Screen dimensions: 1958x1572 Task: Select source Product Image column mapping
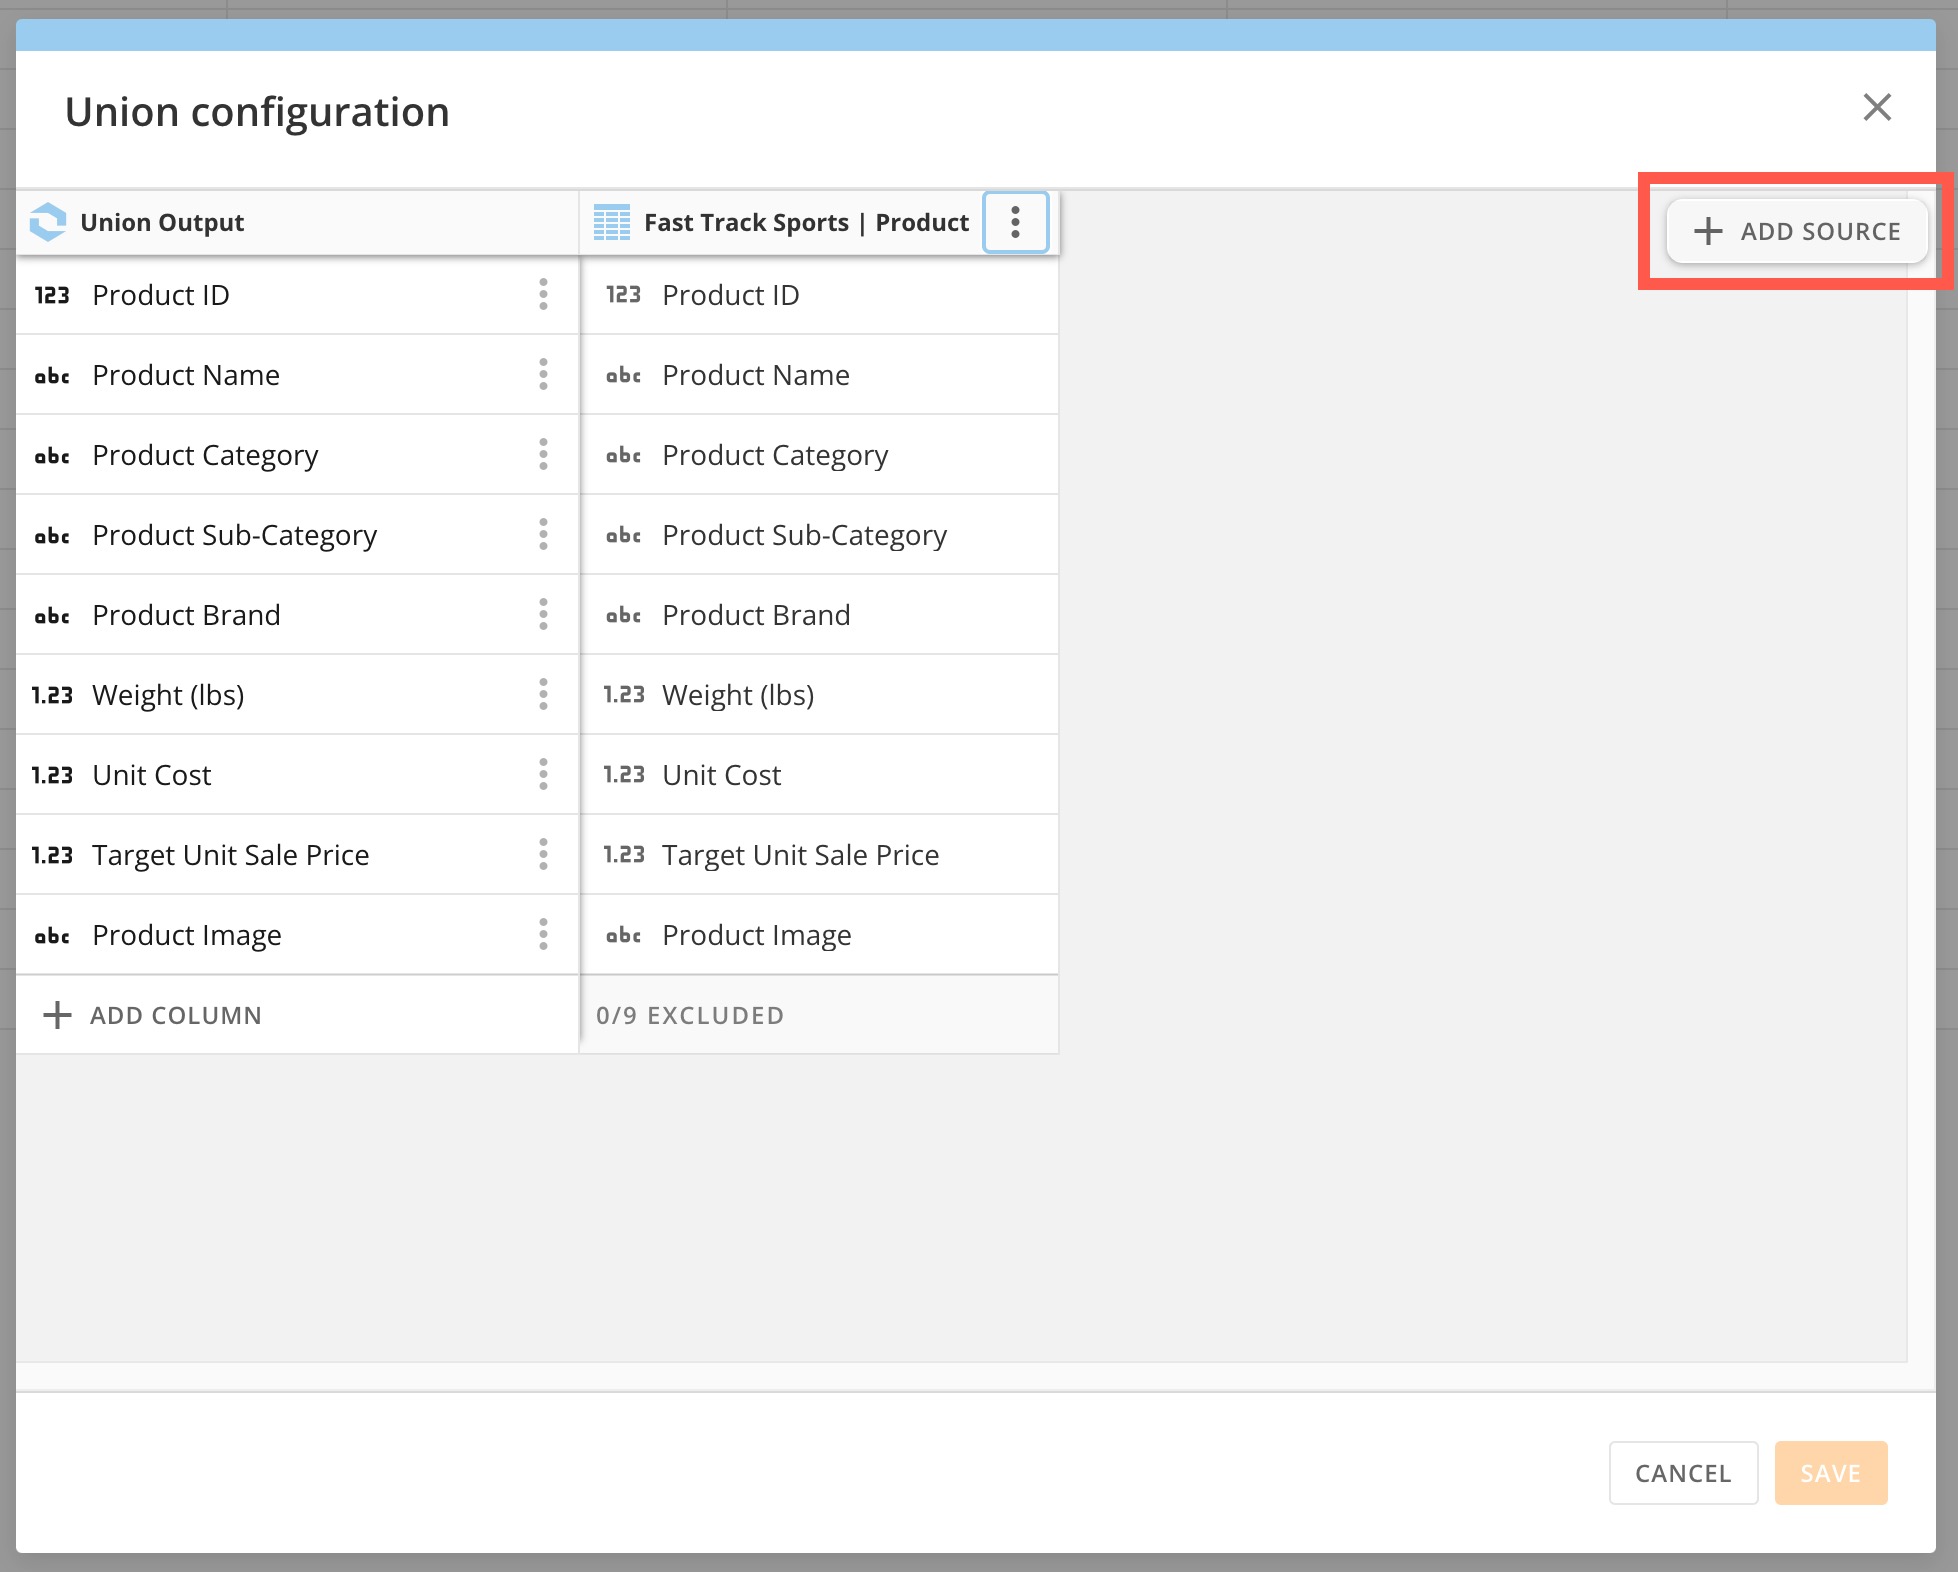tap(818, 935)
